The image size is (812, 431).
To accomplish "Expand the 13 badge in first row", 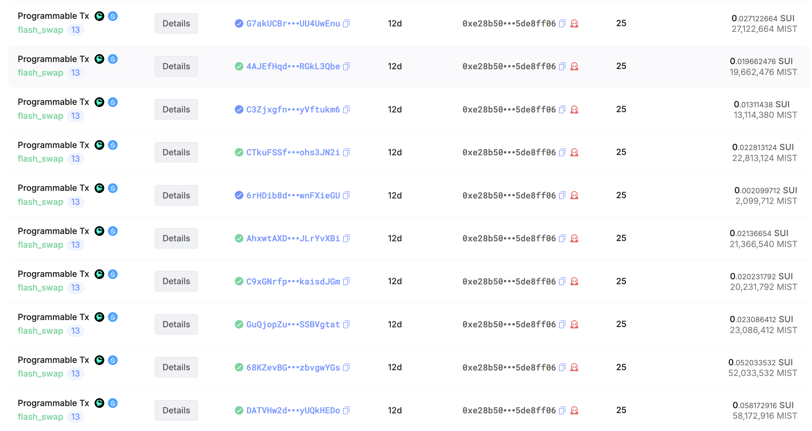I will coord(76,30).
